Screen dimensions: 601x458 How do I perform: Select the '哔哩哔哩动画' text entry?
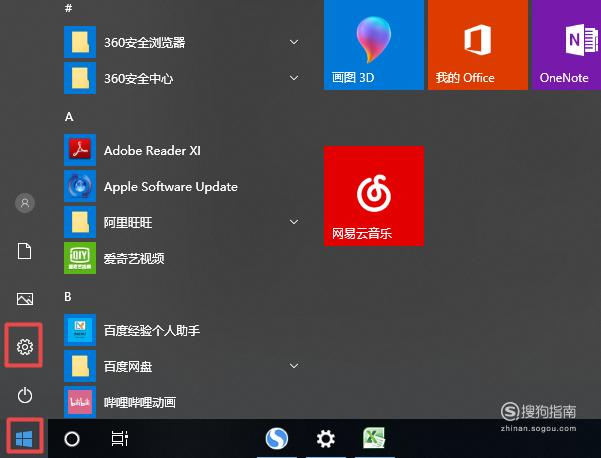click(x=140, y=402)
